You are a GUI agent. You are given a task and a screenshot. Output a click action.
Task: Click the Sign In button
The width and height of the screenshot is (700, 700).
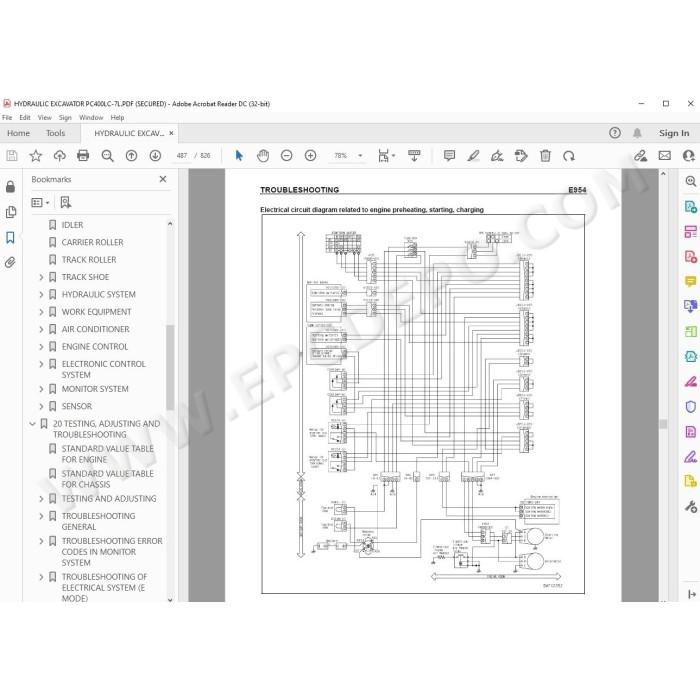click(x=674, y=133)
